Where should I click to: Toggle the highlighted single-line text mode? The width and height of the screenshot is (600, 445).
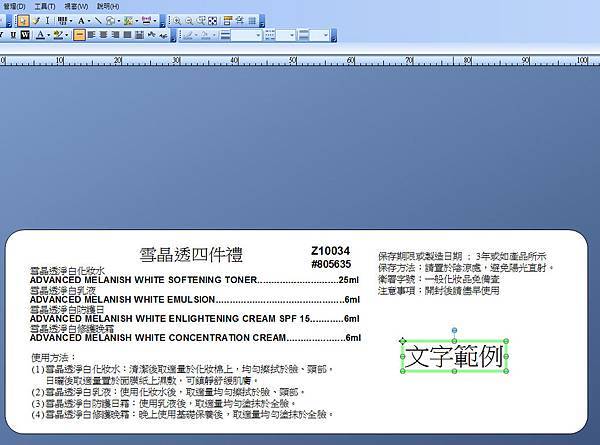[x=79, y=35]
